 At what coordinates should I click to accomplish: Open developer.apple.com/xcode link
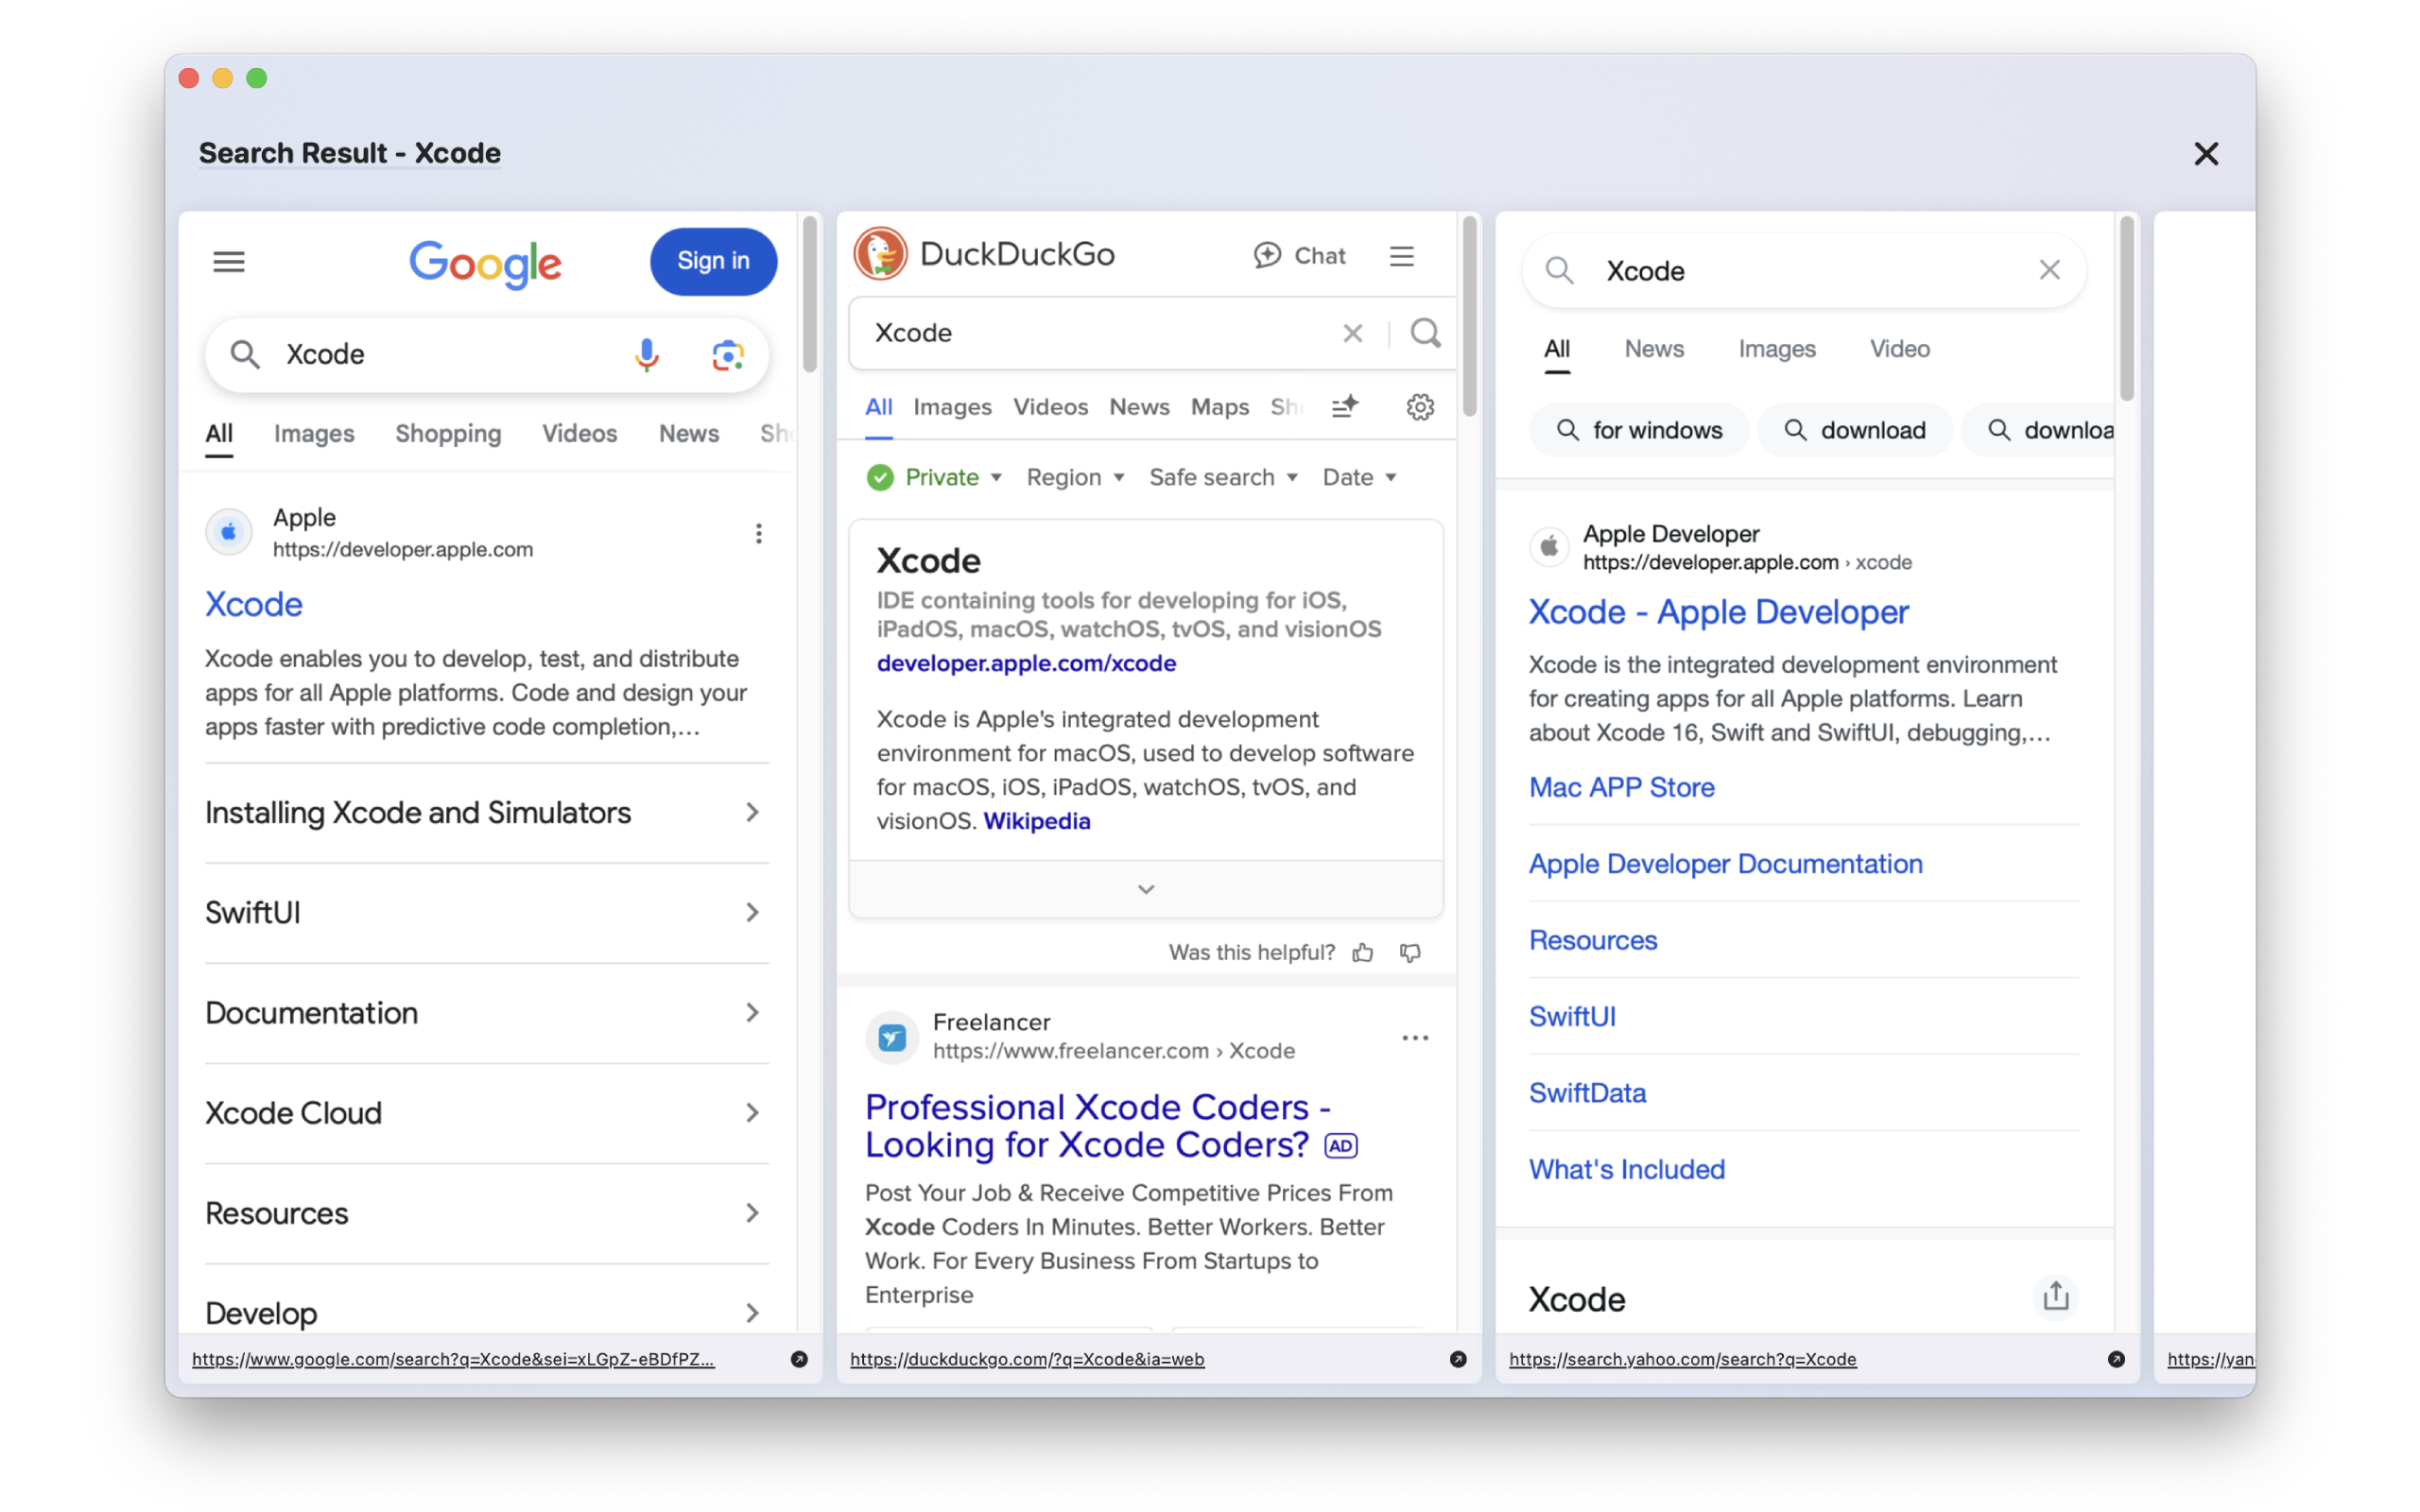[x=1026, y=663]
